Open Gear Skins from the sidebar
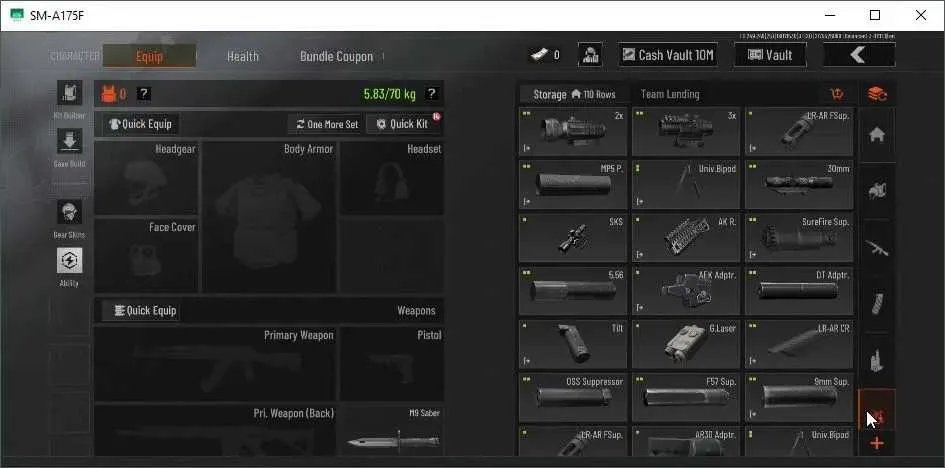This screenshot has height=468, width=945. [69, 212]
